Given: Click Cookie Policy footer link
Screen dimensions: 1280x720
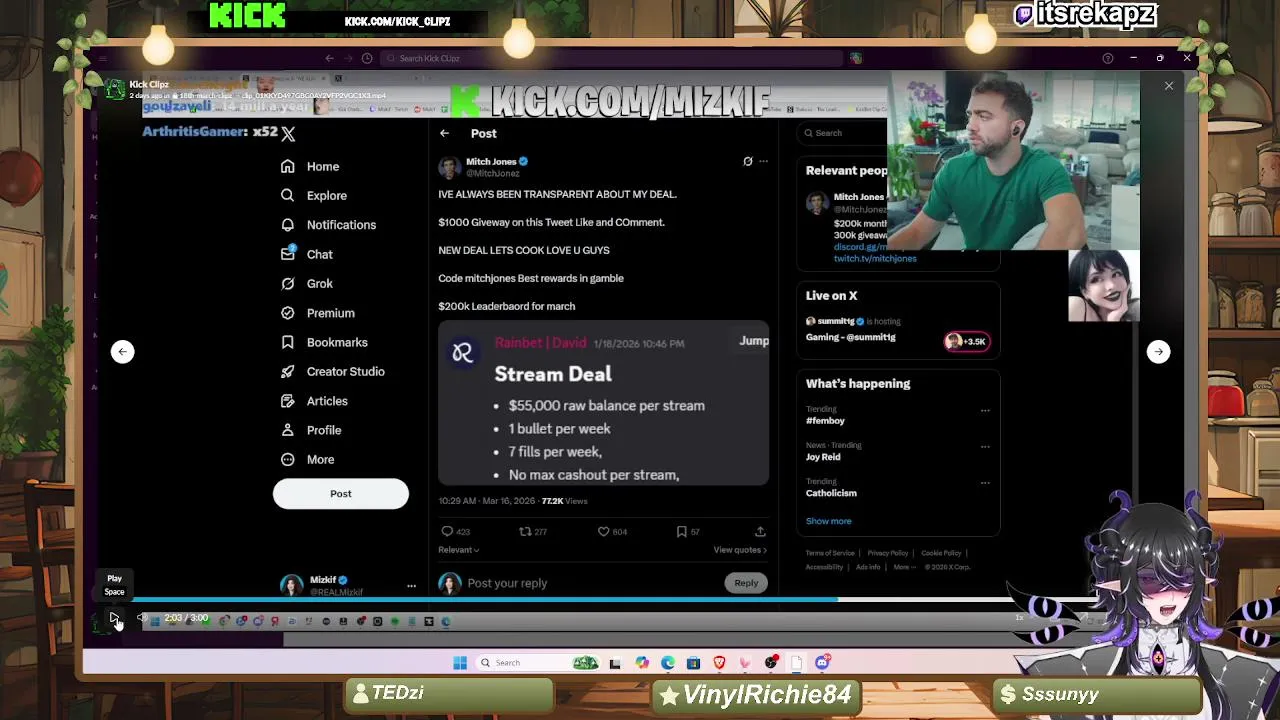Looking at the screenshot, I should [941, 553].
